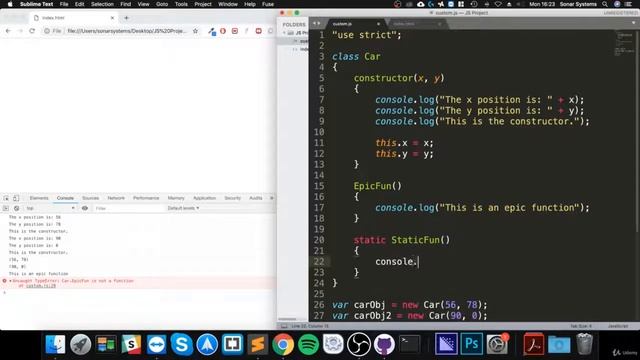Launch TeamViewer from the dock

pos(156,344)
